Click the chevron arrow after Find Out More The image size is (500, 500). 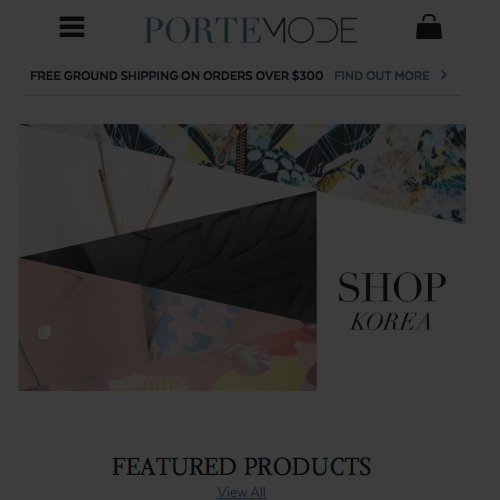pos(443,75)
